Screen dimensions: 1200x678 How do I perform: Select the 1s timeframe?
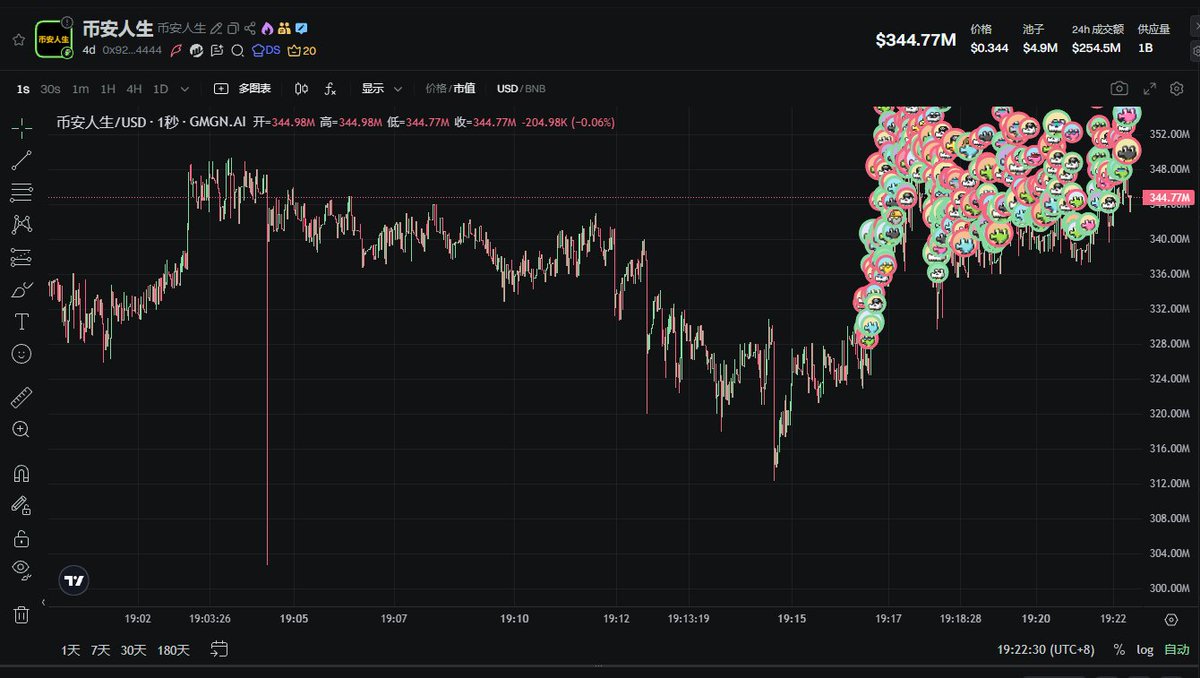point(23,89)
